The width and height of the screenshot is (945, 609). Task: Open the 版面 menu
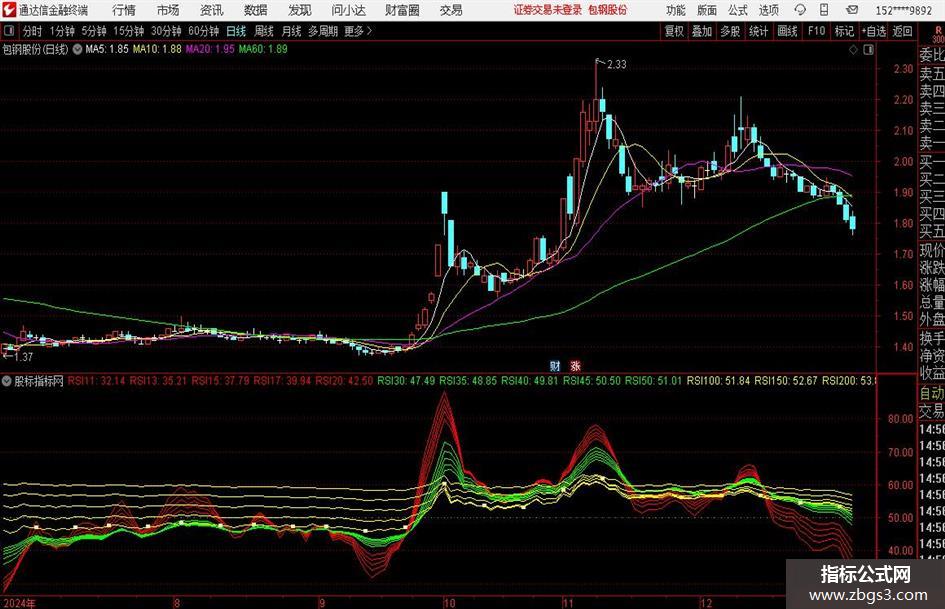click(707, 10)
